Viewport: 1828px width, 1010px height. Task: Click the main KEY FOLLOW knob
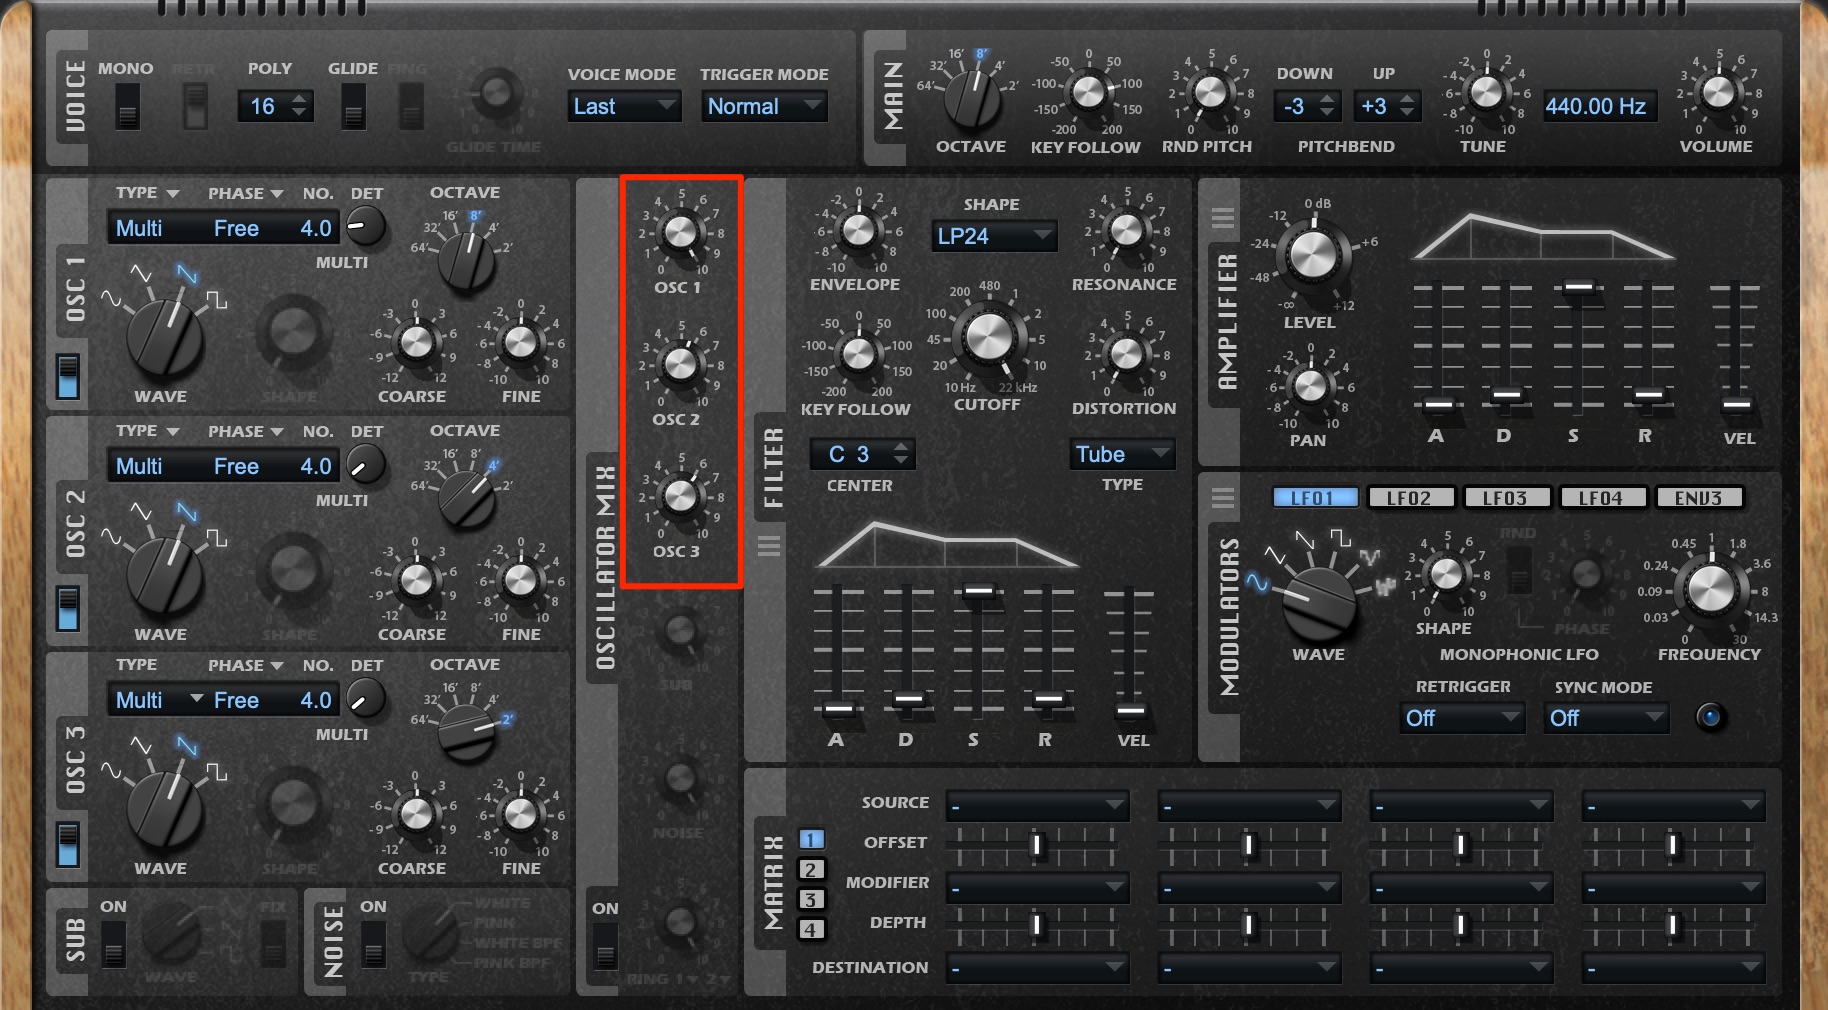[1088, 92]
